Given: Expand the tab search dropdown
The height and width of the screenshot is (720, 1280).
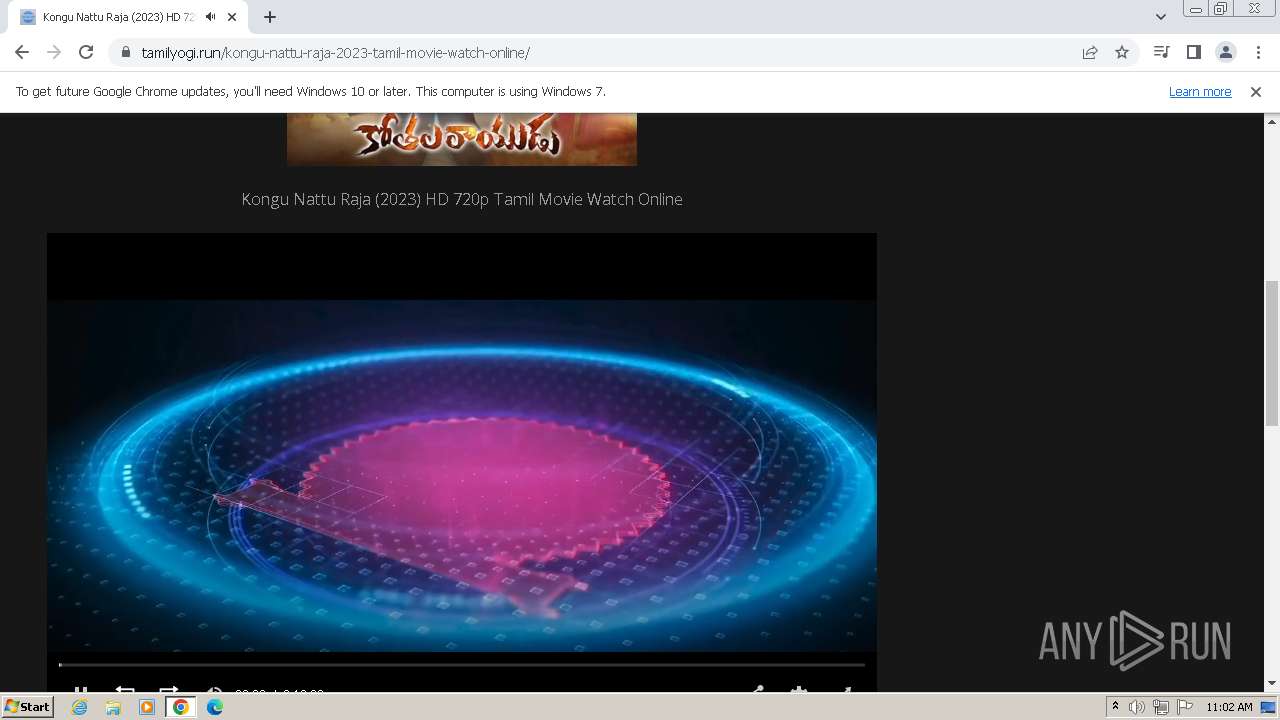Looking at the screenshot, I should (x=1160, y=17).
